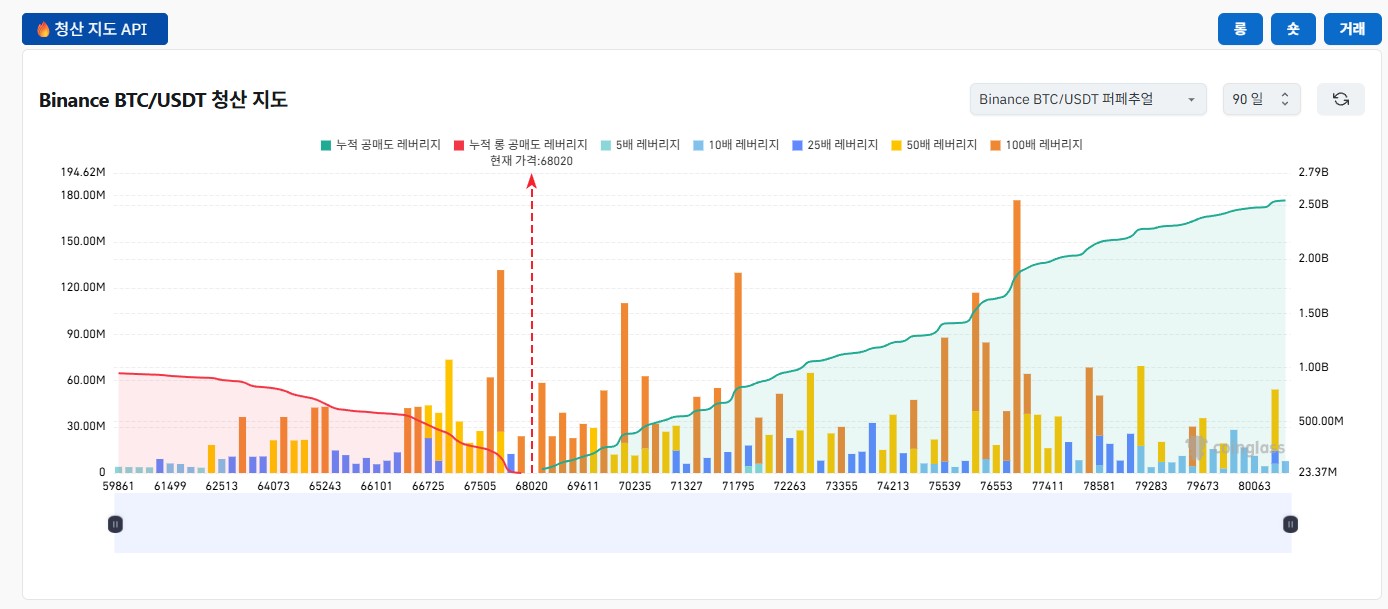The height and width of the screenshot is (609, 1388).
Task: Click the 77411 x-axis label
Action: coord(1048,486)
